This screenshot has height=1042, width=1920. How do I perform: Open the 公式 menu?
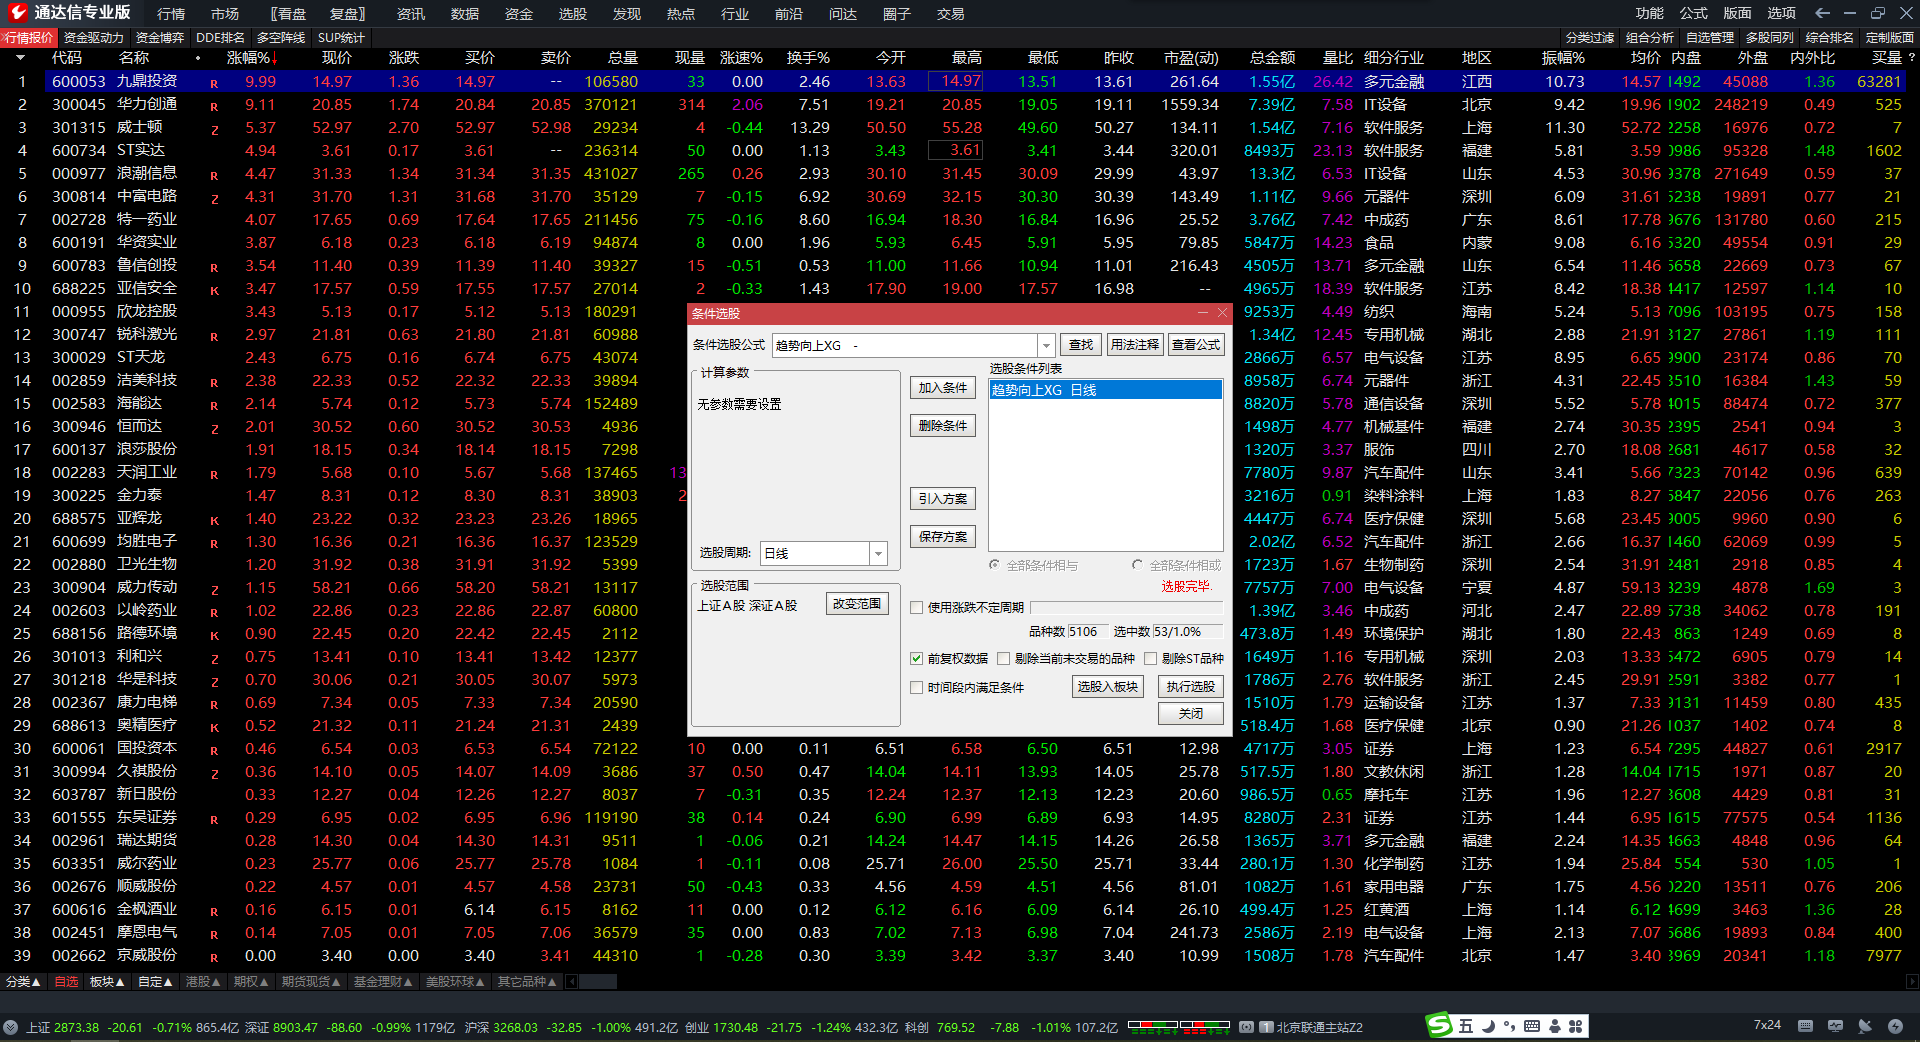(1693, 13)
